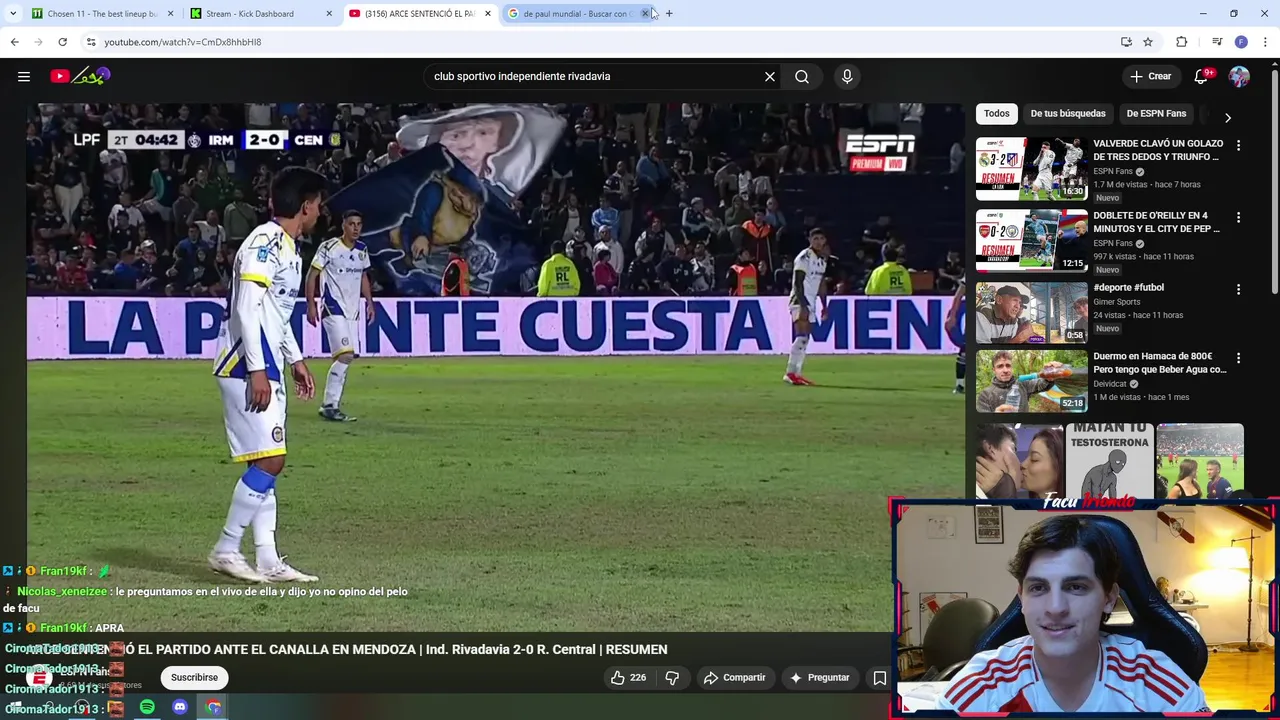The image size is (1280, 720).
Task: Open Discord from the taskbar
Action: (180, 707)
